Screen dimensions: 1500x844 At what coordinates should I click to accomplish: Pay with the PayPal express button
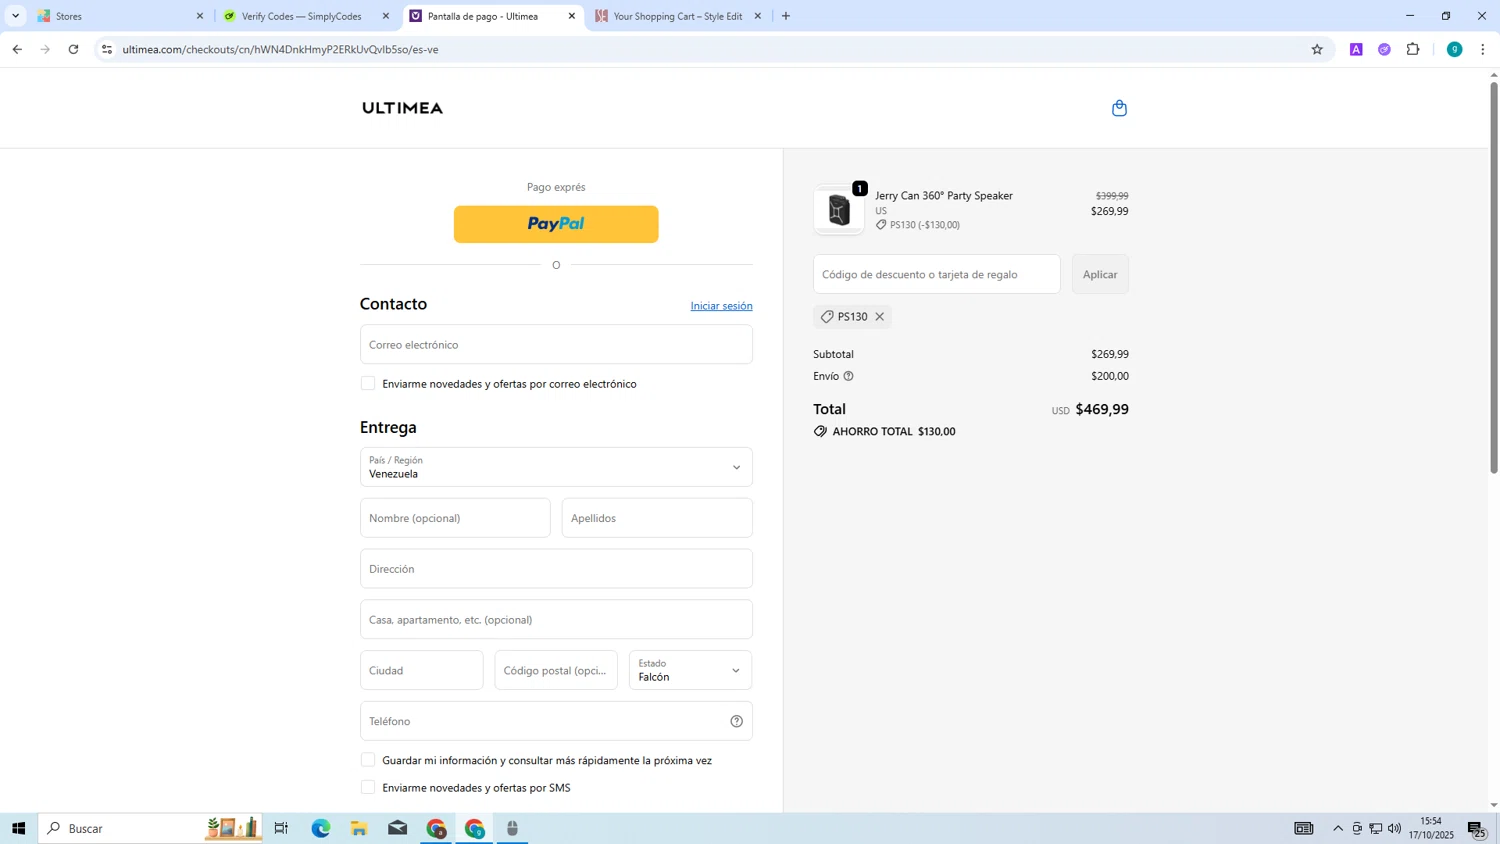click(556, 224)
